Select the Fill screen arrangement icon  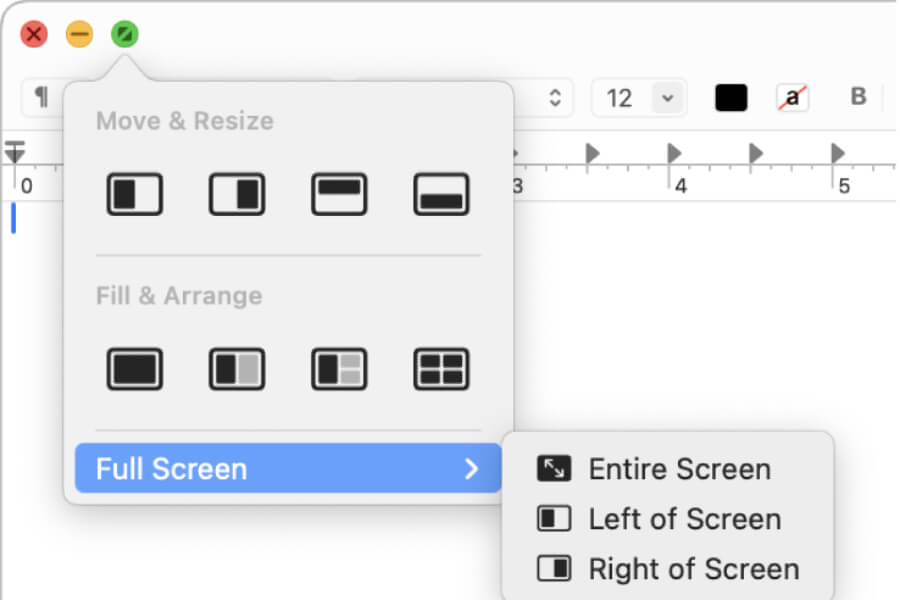134,368
